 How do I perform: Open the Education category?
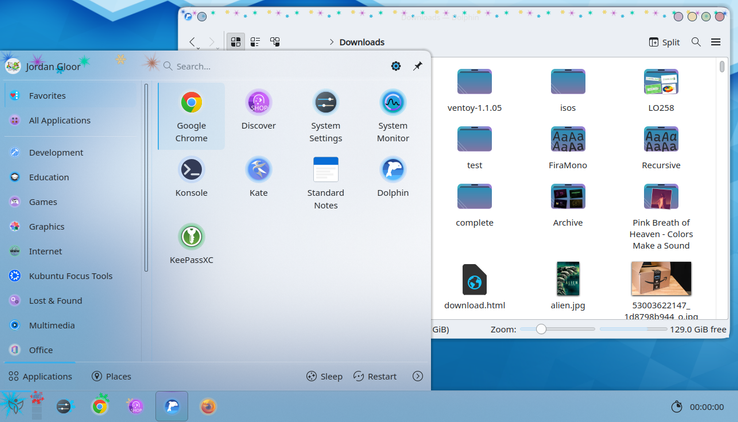(71, 177)
